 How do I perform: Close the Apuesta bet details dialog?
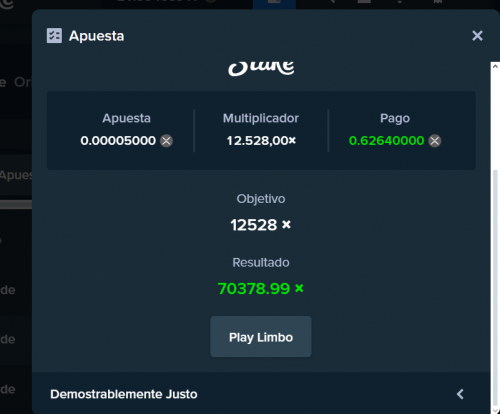(477, 36)
